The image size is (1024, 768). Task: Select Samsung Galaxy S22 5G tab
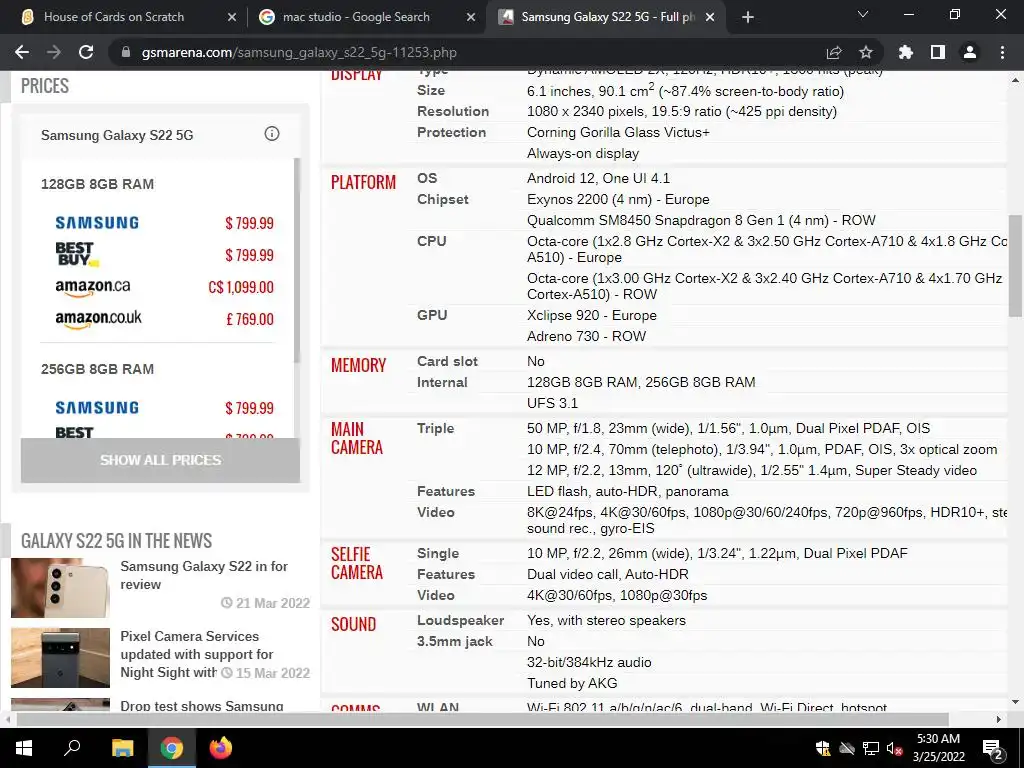607,17
